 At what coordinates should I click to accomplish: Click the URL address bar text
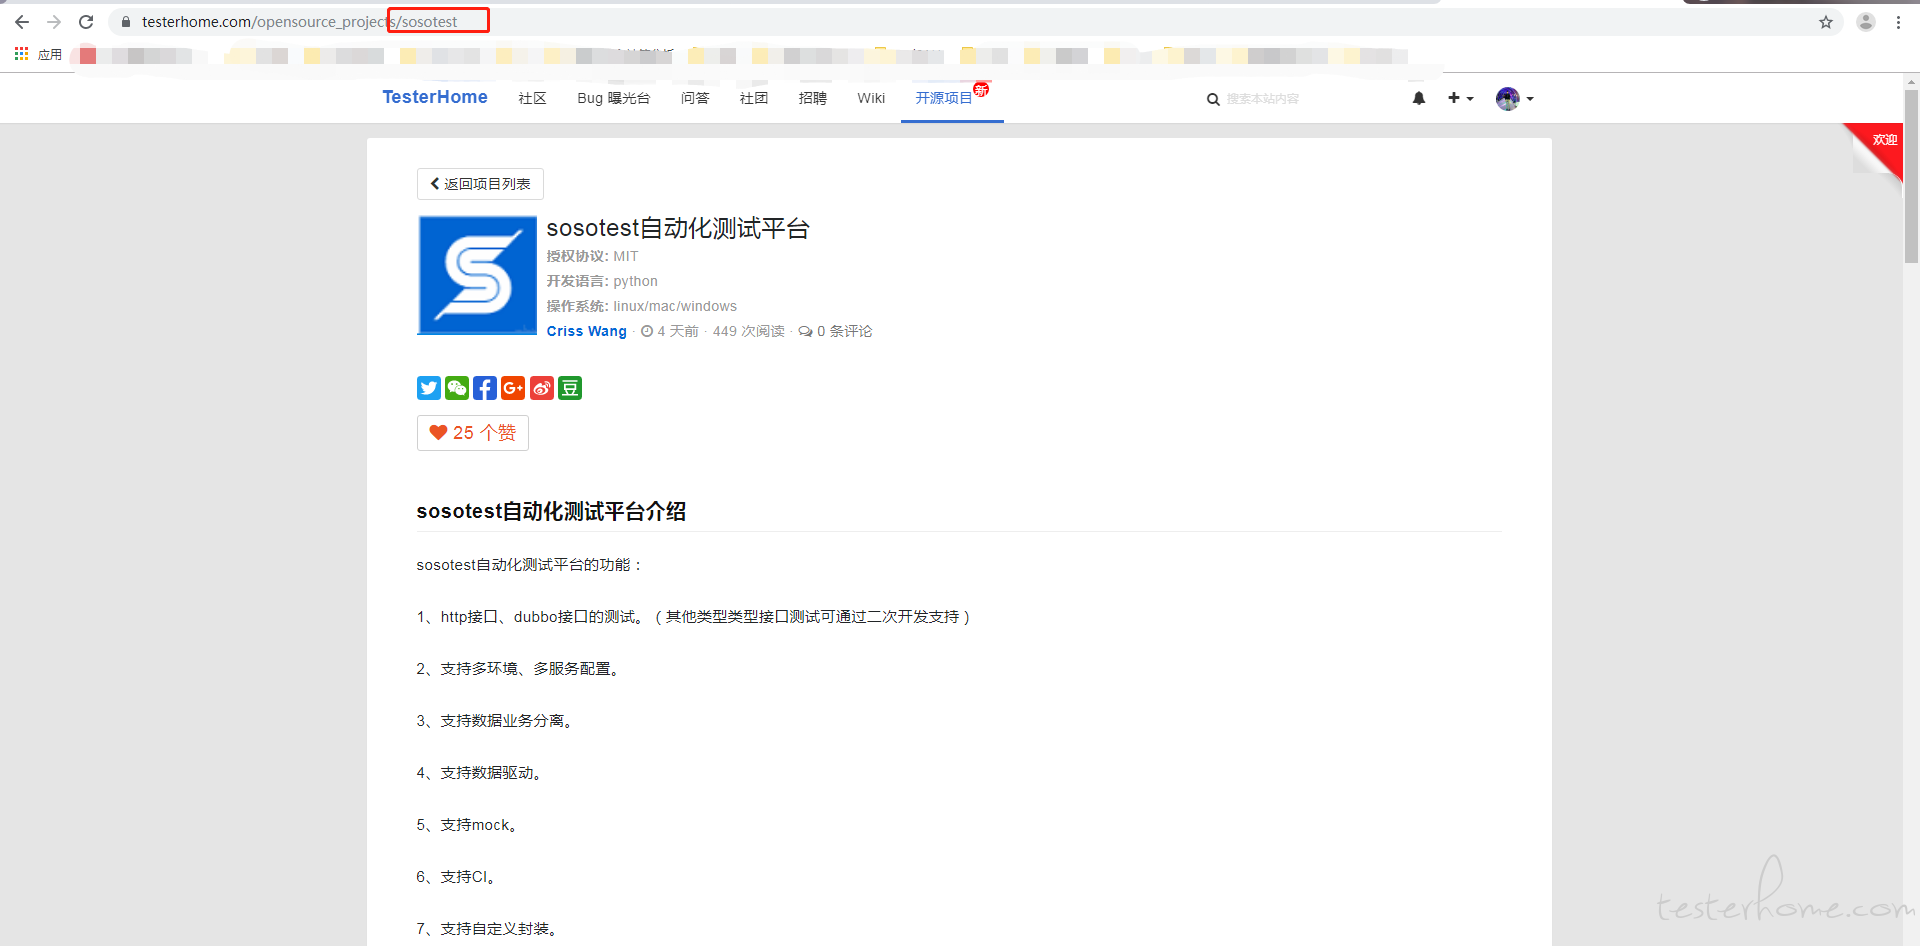pyautogui.click(x=300, y=22)
